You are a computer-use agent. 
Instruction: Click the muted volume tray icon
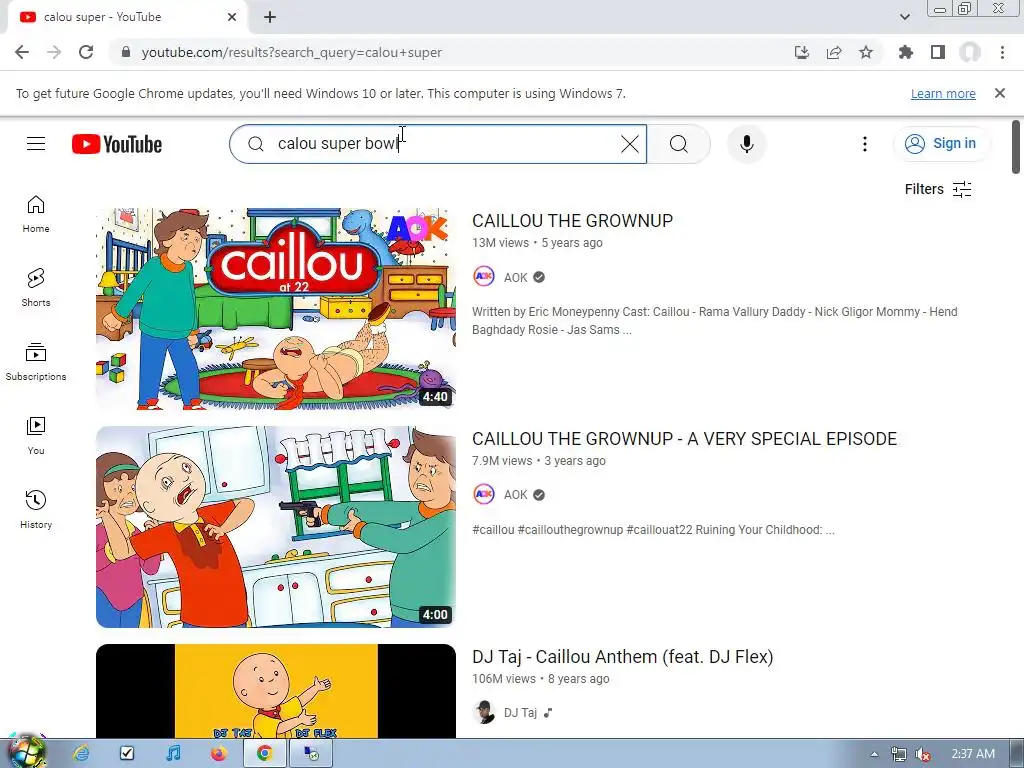coord(922,754)
